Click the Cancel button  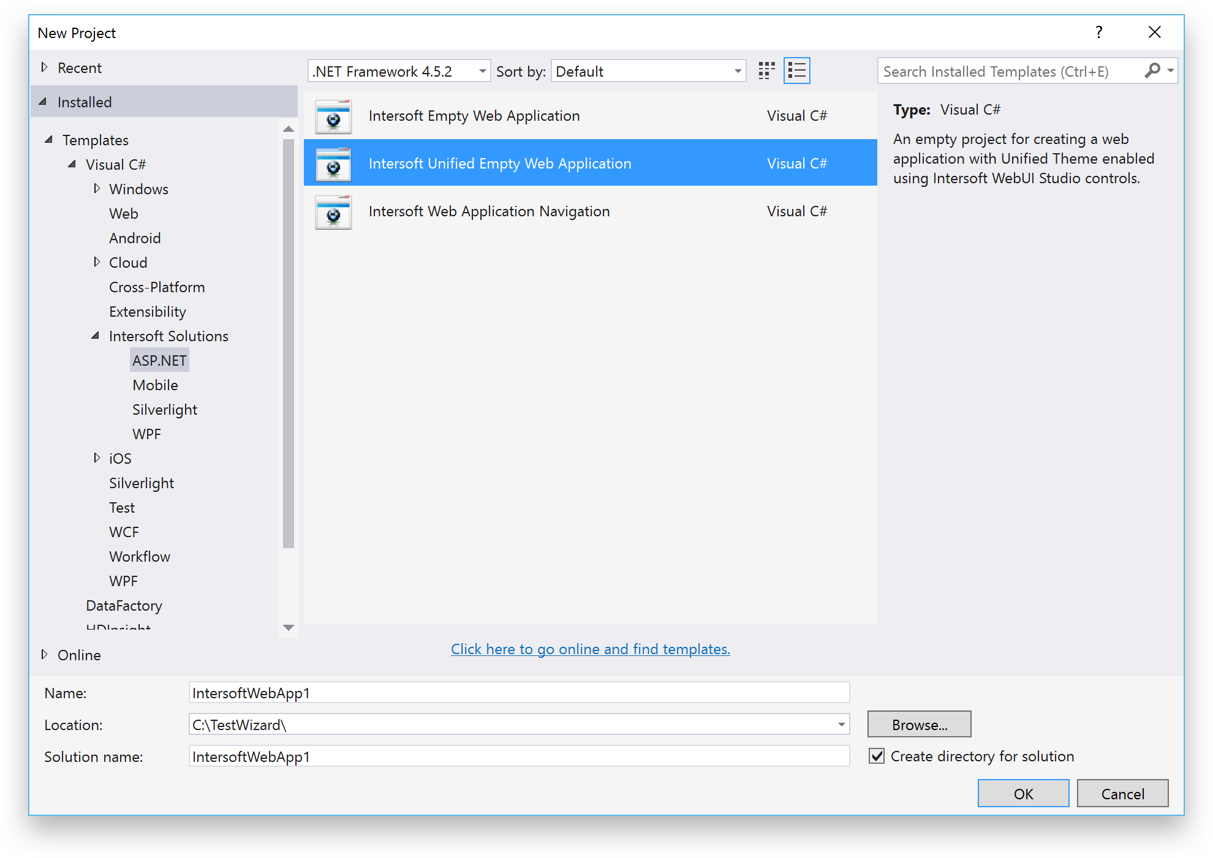click(1123, 793)
